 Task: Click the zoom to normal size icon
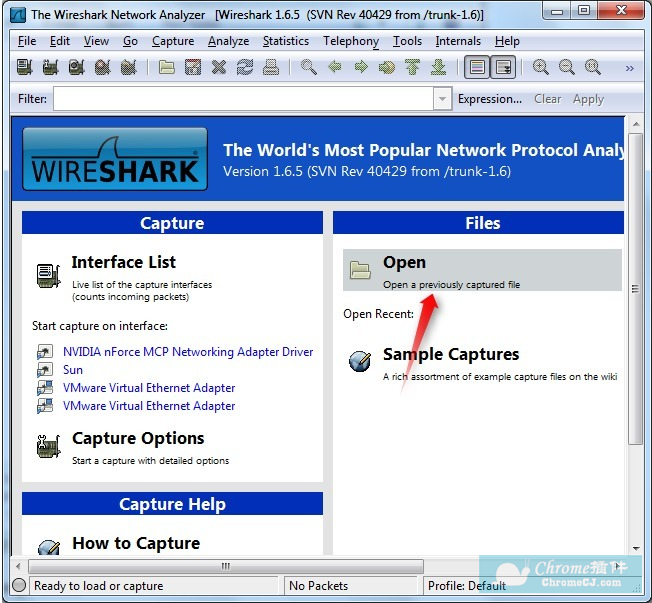pyautogui.click(x=593, y=67)
